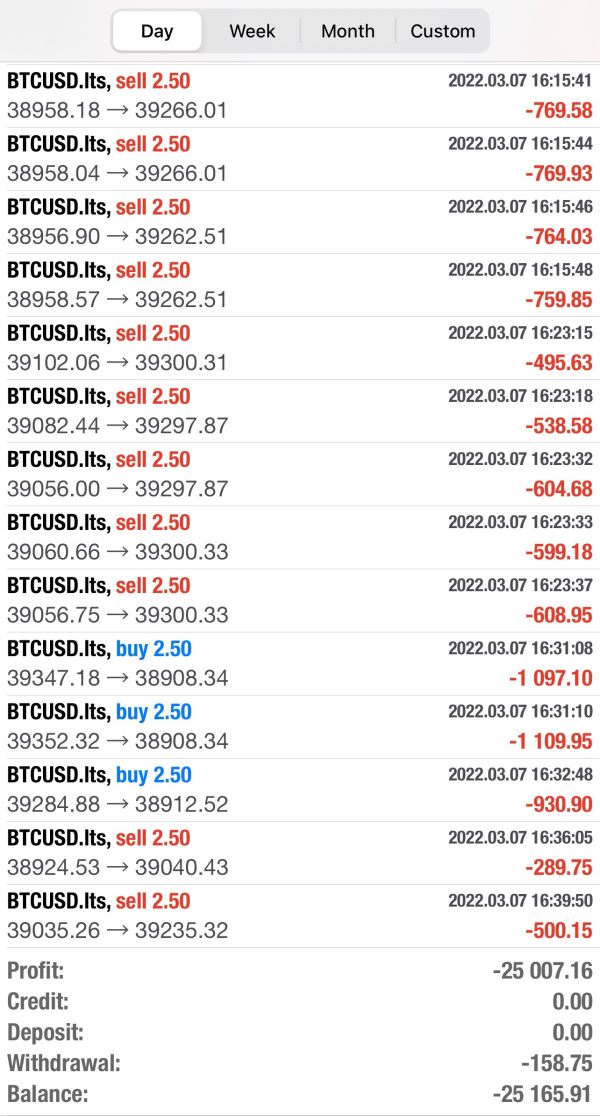Select the trade with loss -769.93
The image size is (600, 1116).
point(300,159)
